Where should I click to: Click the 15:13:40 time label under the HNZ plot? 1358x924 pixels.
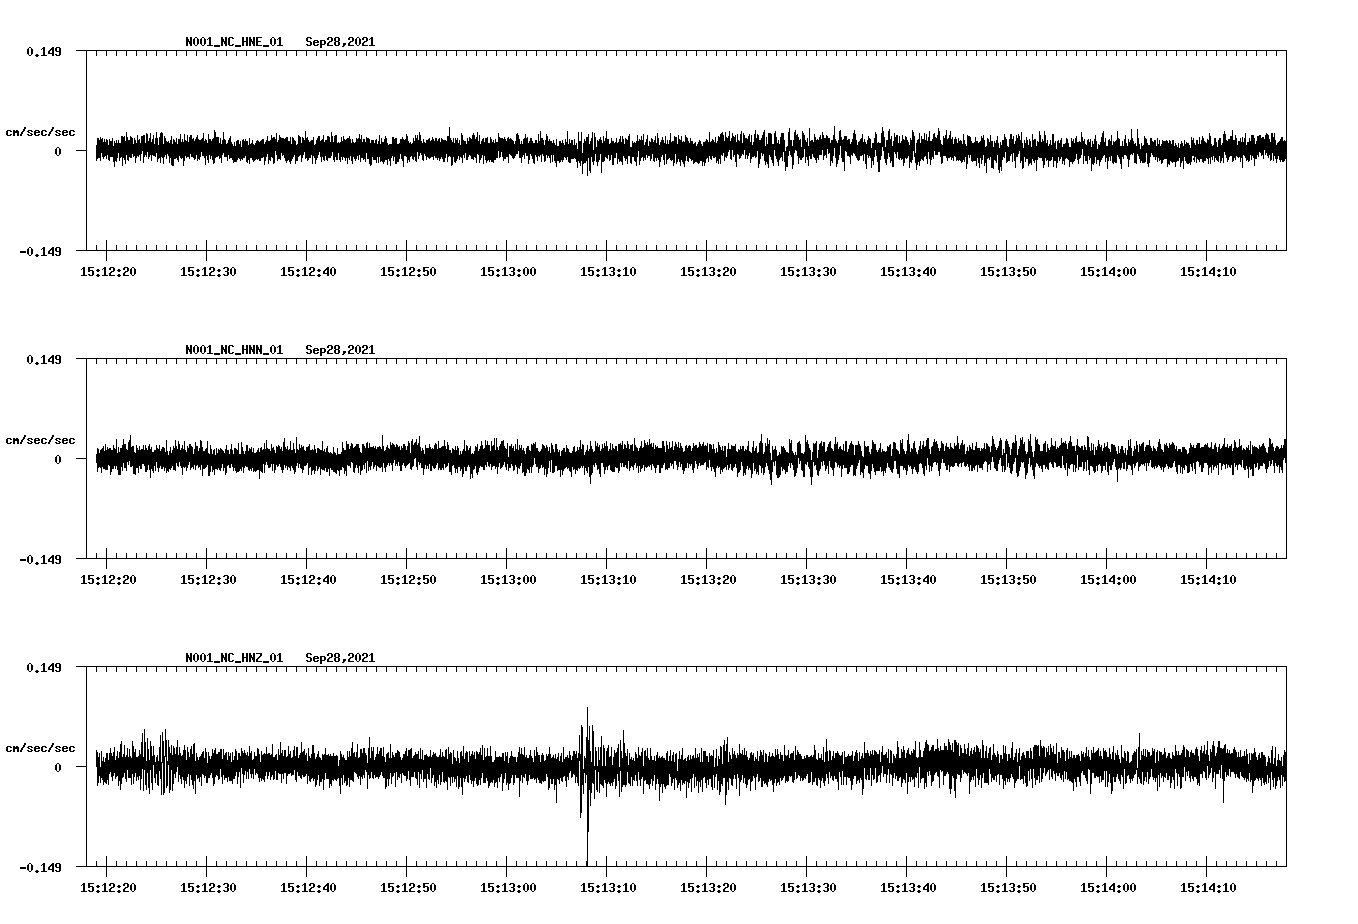pyautogui.click(x=908, y=887)
